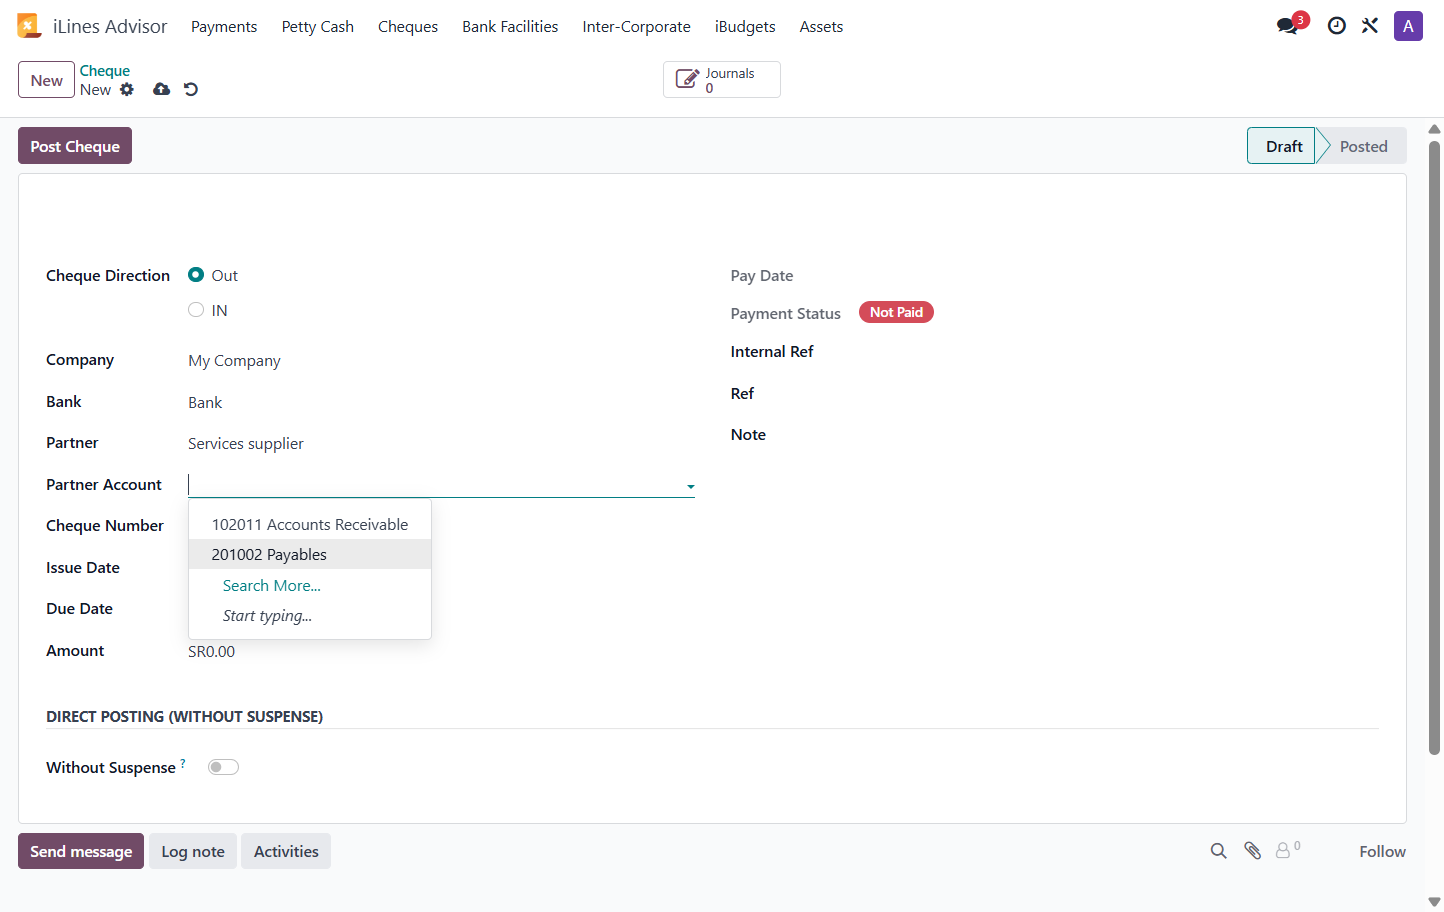This screenshot has height=912, width=1444.
Task: Select the Out cheque direction
Action: point(196,275)
